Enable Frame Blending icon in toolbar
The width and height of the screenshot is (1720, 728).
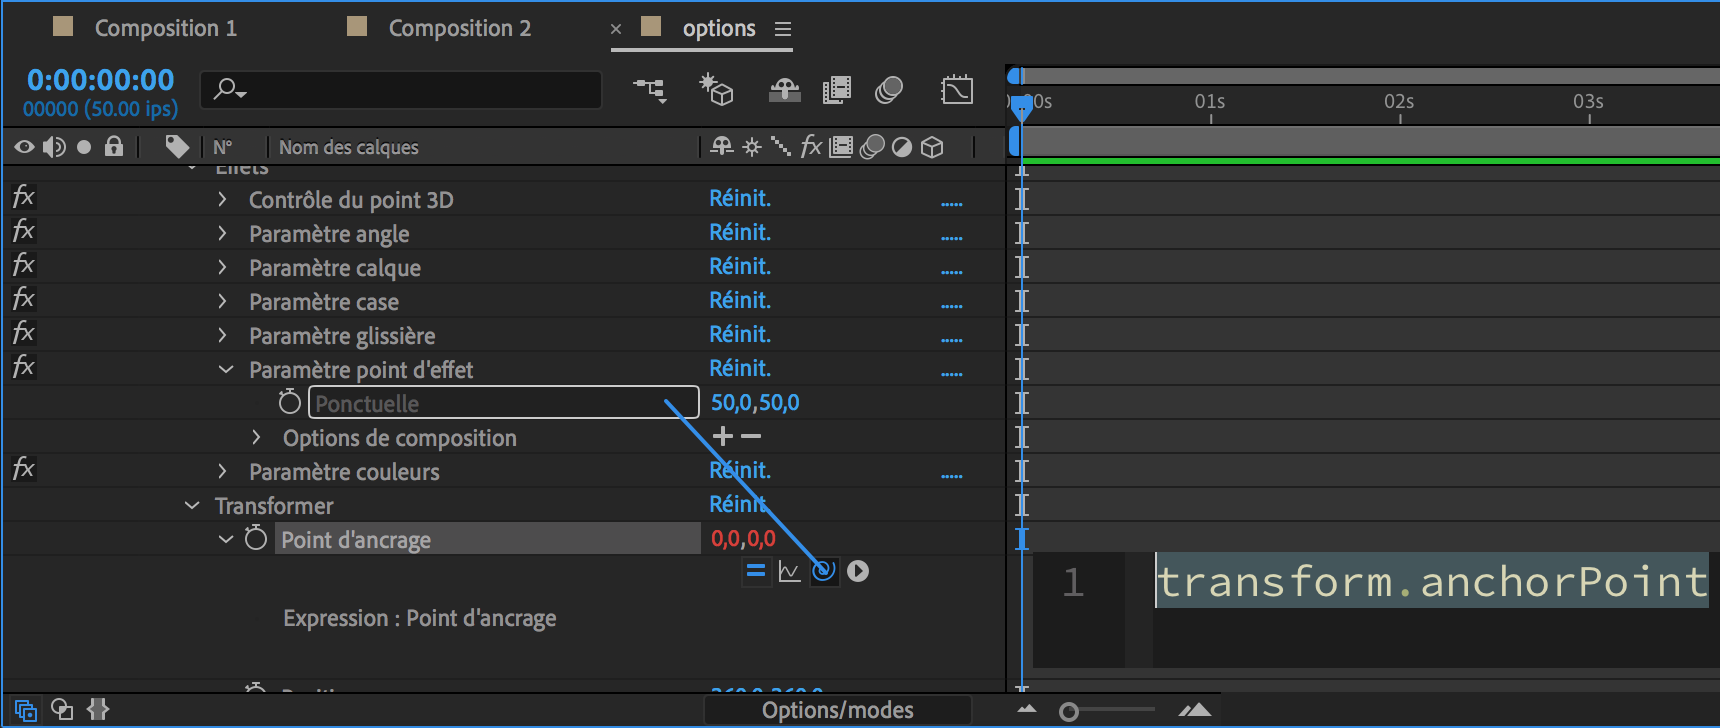(x=837, y=90)
